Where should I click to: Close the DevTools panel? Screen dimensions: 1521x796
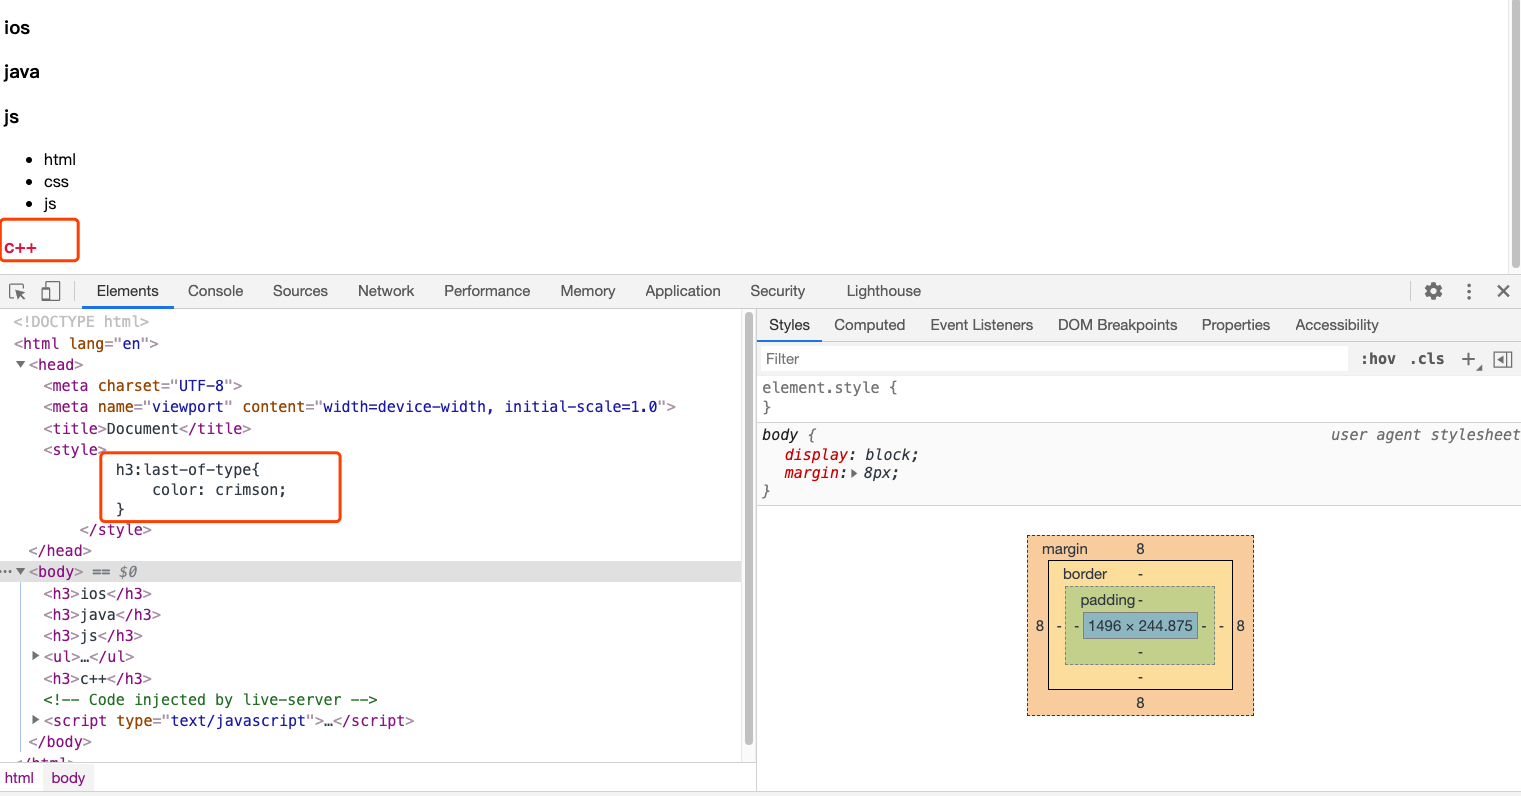click(x=1502, y=291)
